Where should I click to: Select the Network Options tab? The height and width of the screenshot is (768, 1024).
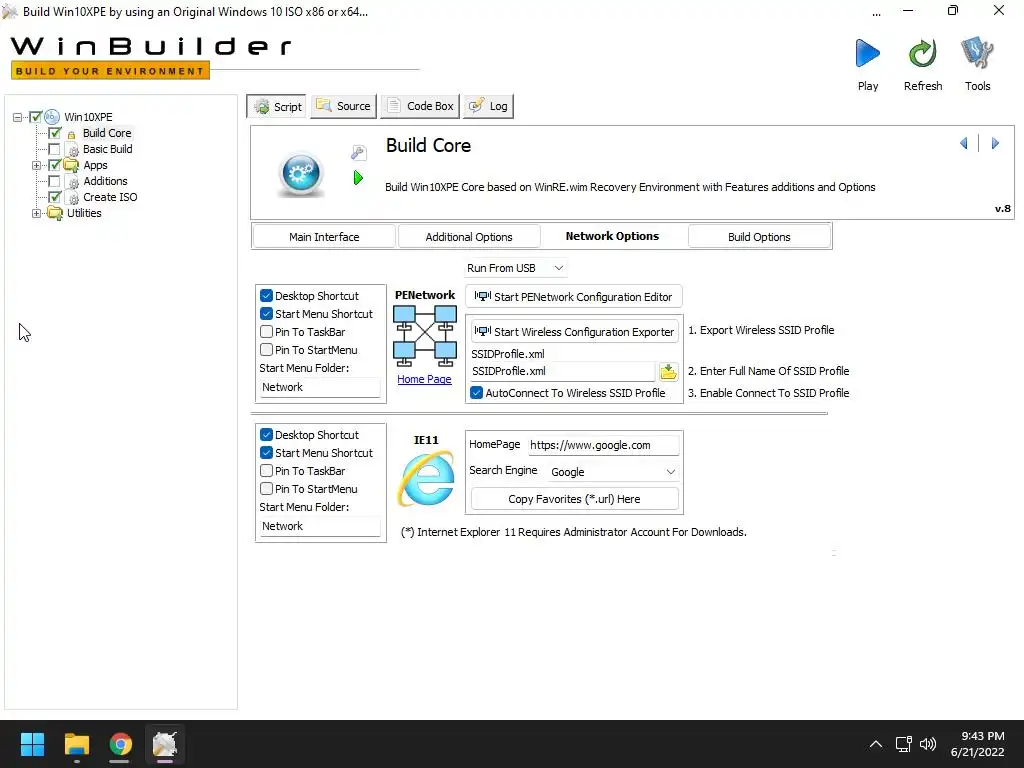pyautogui.click(x=613, y=236)
